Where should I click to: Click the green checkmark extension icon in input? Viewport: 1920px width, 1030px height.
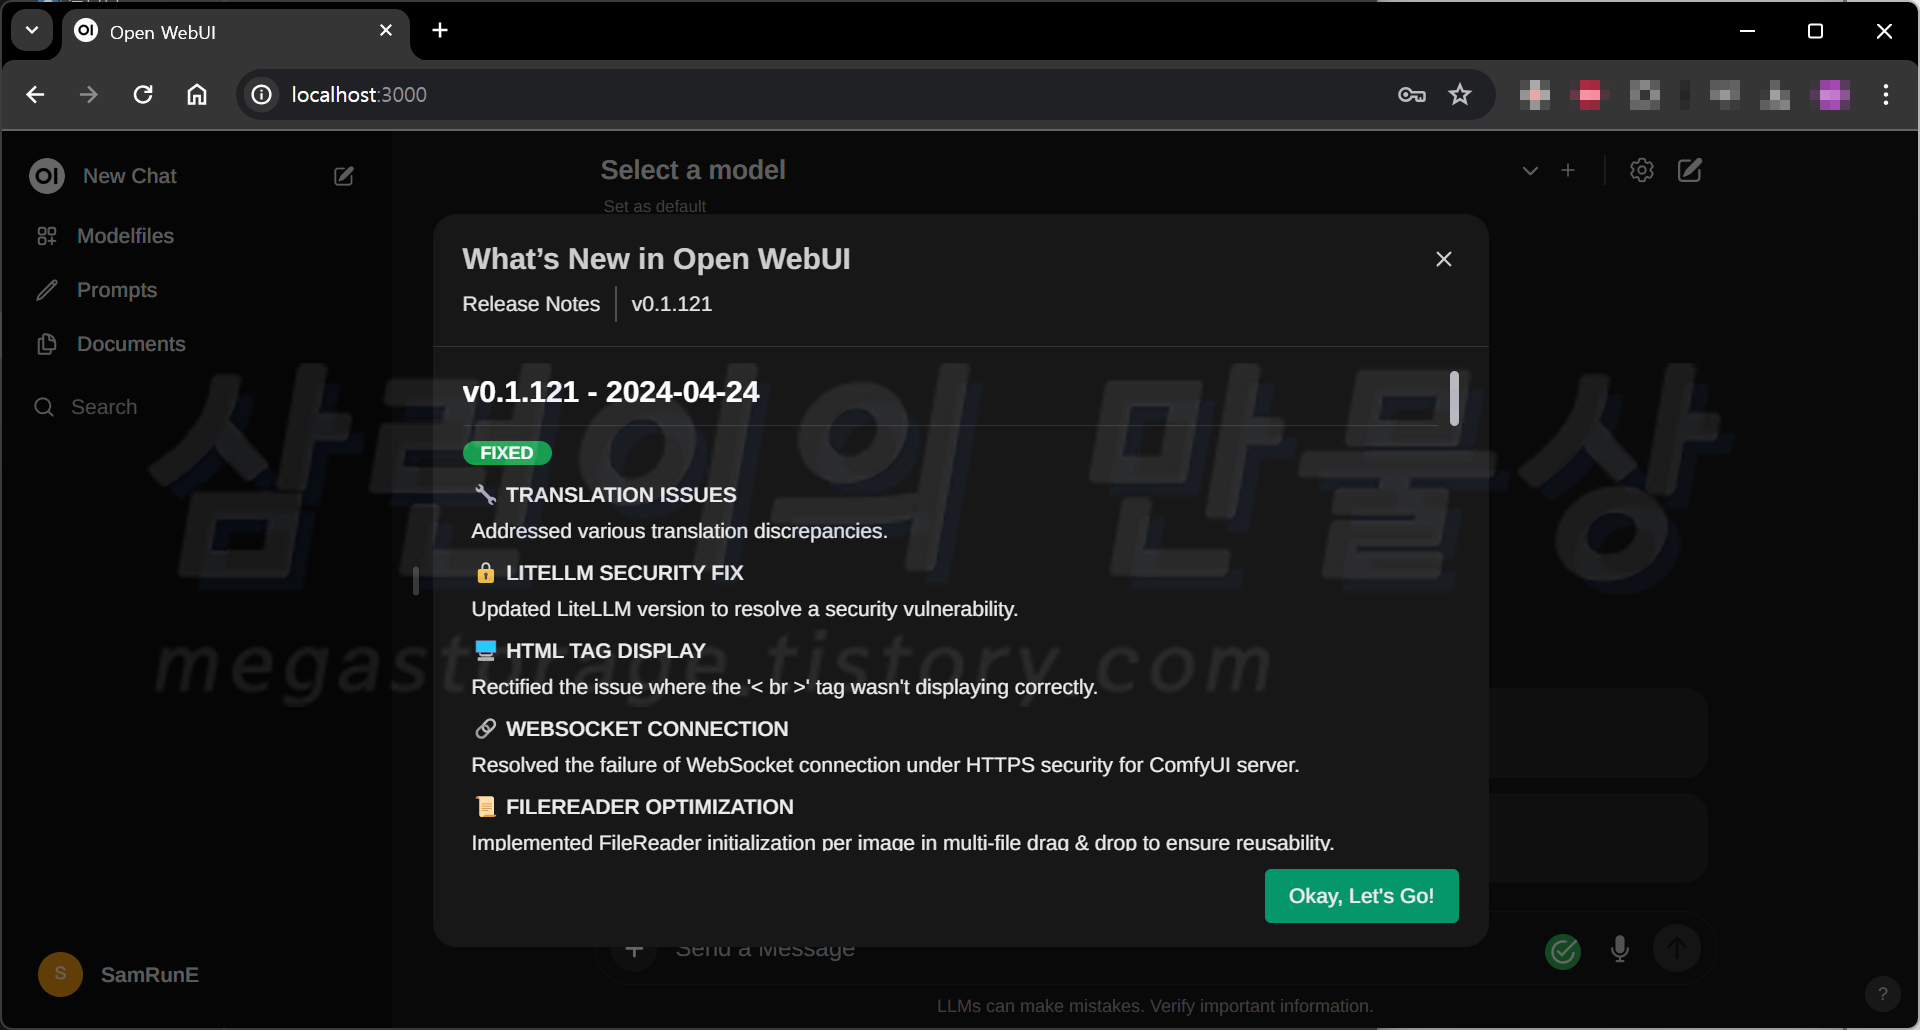(1563, 951)
